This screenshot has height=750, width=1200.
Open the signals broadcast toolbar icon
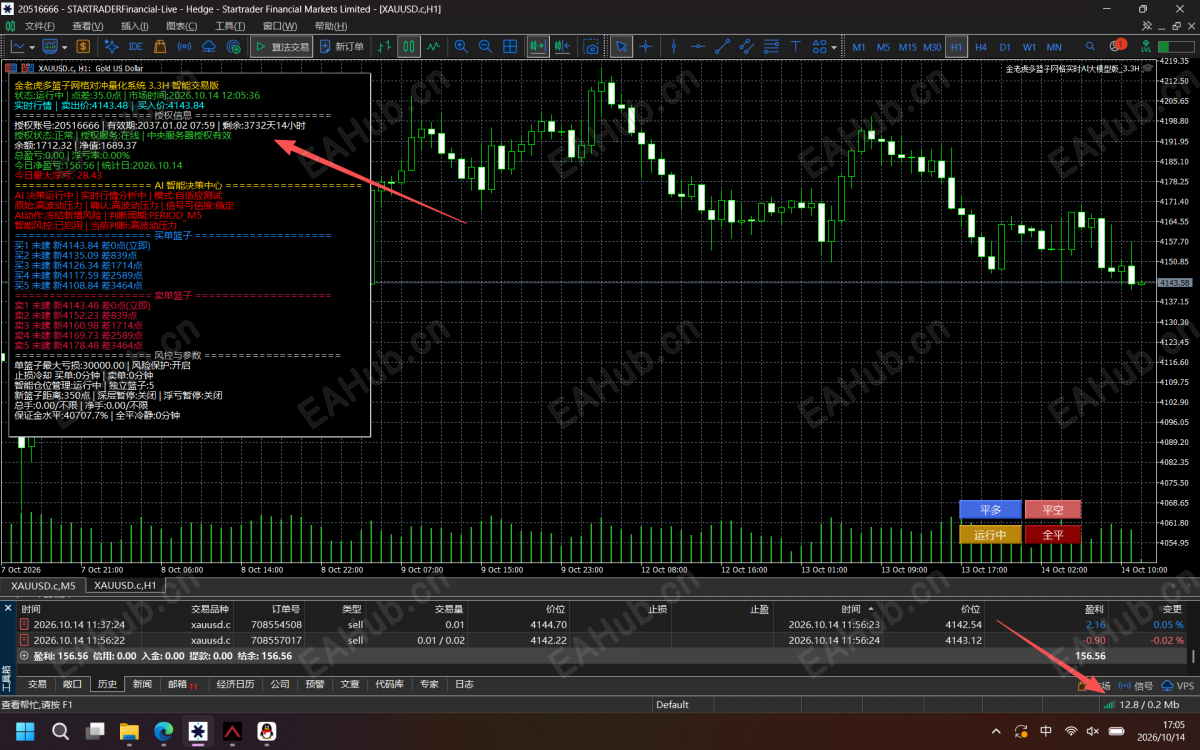coord(184,46)
